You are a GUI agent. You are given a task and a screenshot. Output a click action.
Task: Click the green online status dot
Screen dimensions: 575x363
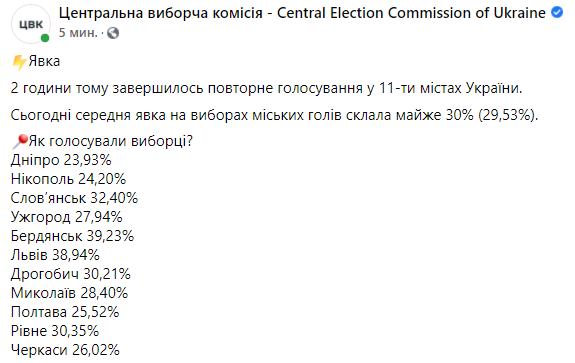point(45,38)
